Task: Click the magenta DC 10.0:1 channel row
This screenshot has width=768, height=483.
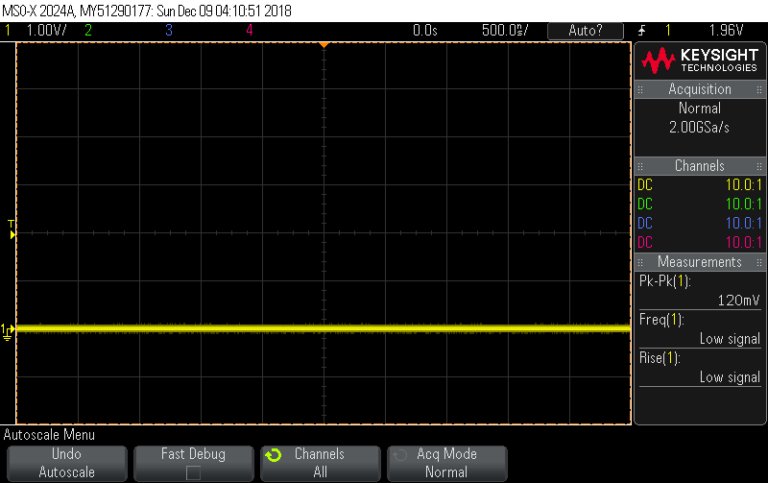Action: click(700, 242)
